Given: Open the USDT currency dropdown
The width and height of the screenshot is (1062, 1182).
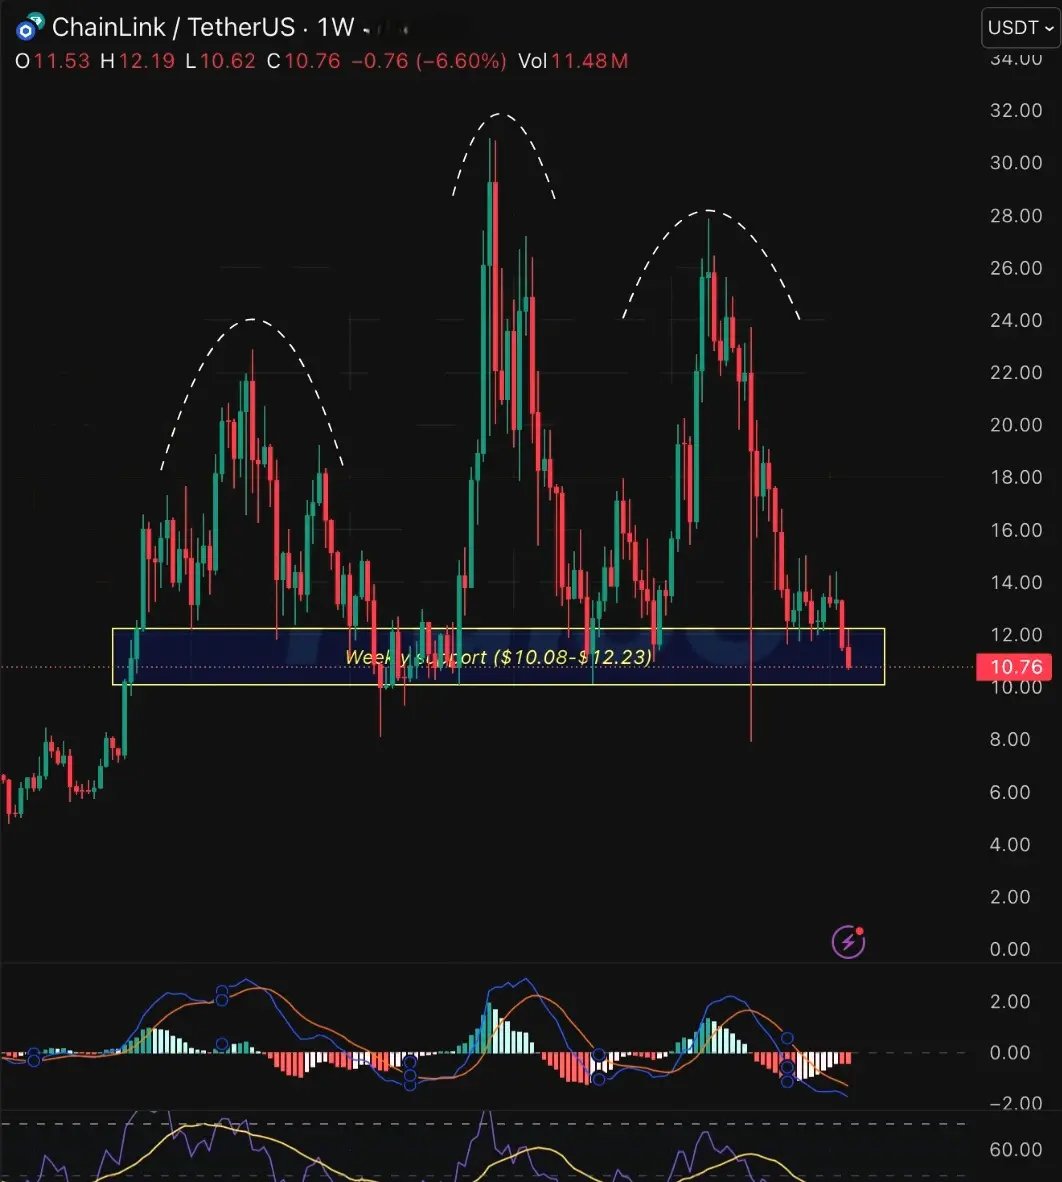Looking at the screenshot, I should (1021, 28).
